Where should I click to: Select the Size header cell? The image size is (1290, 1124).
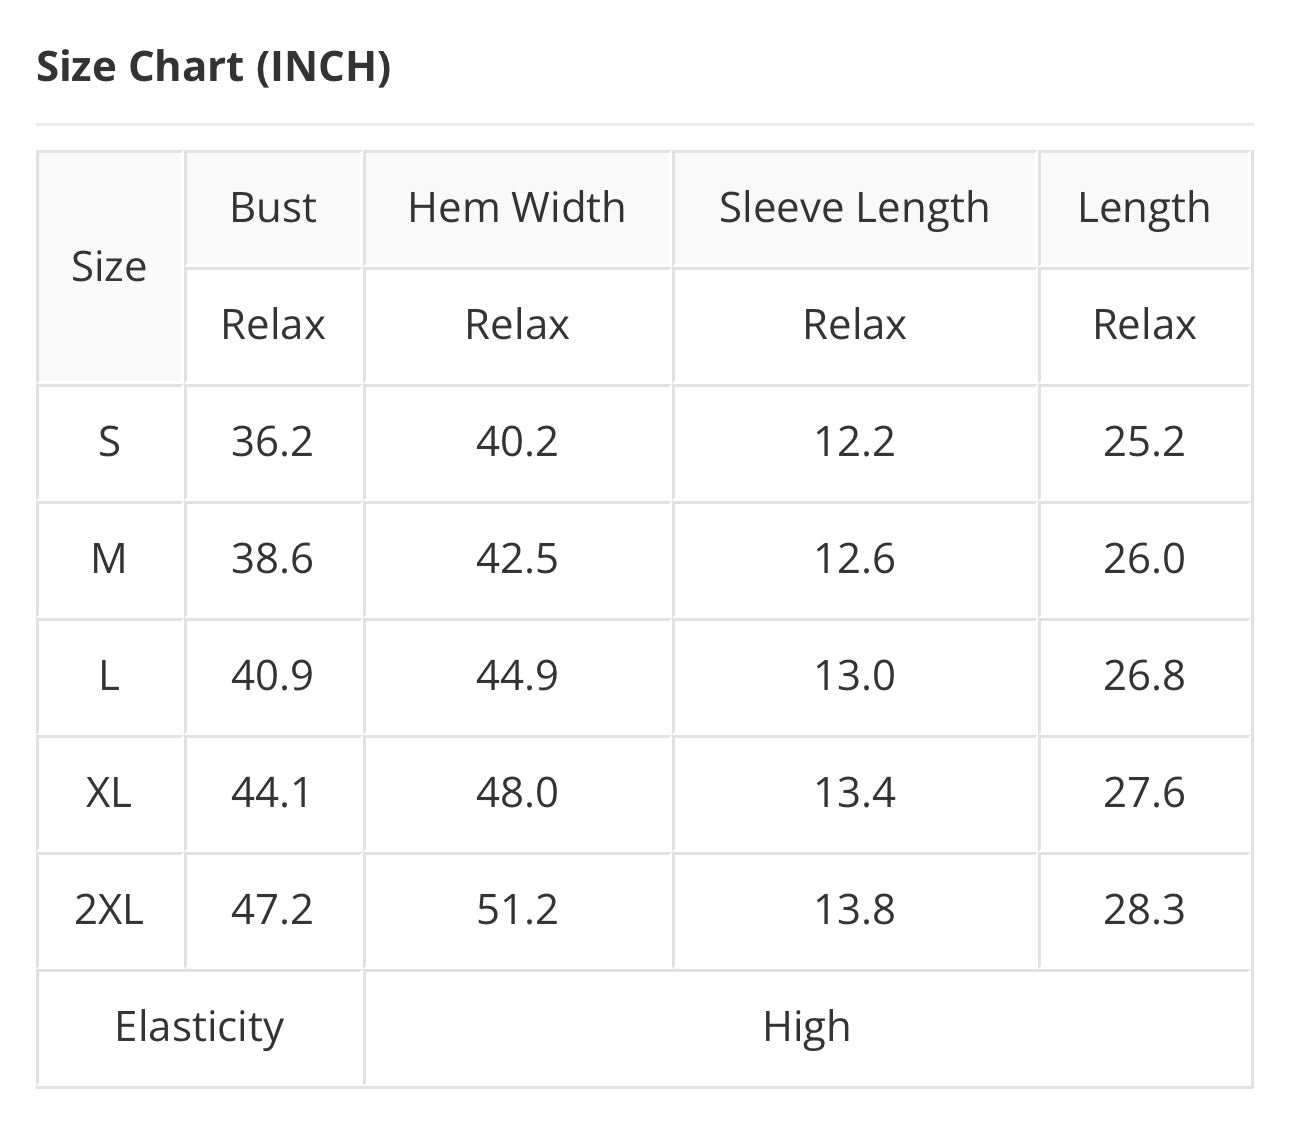(x=109, y=267)
